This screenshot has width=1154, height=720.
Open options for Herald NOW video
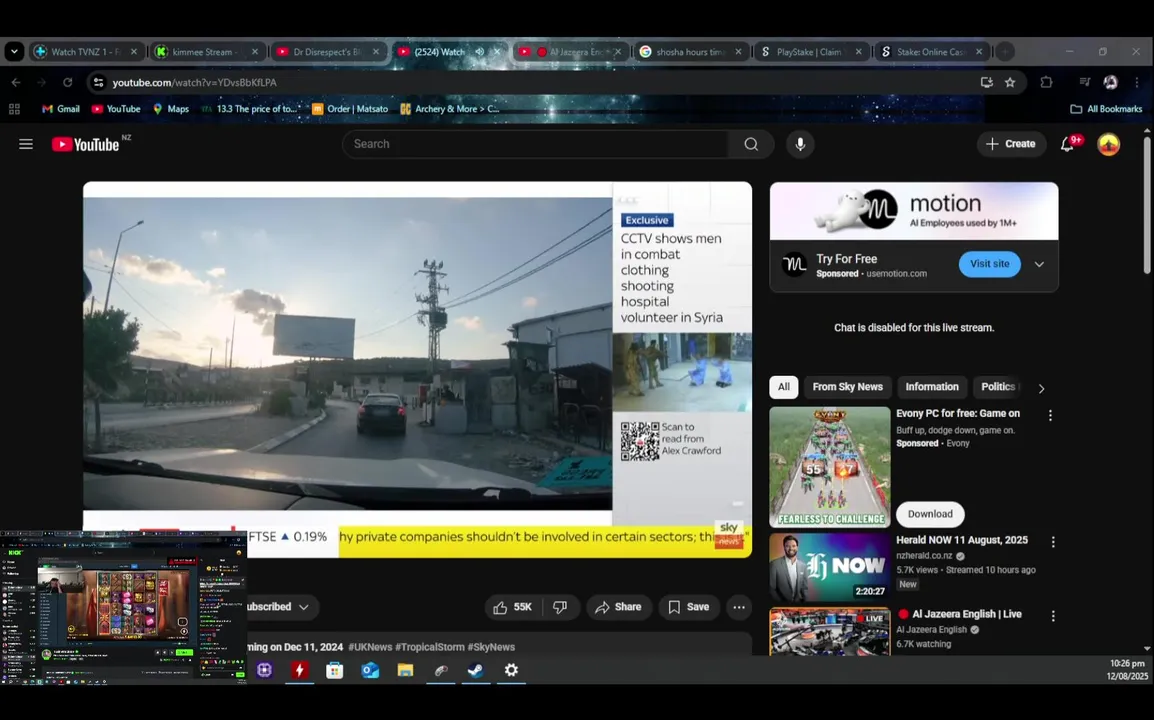(1053, 542)
